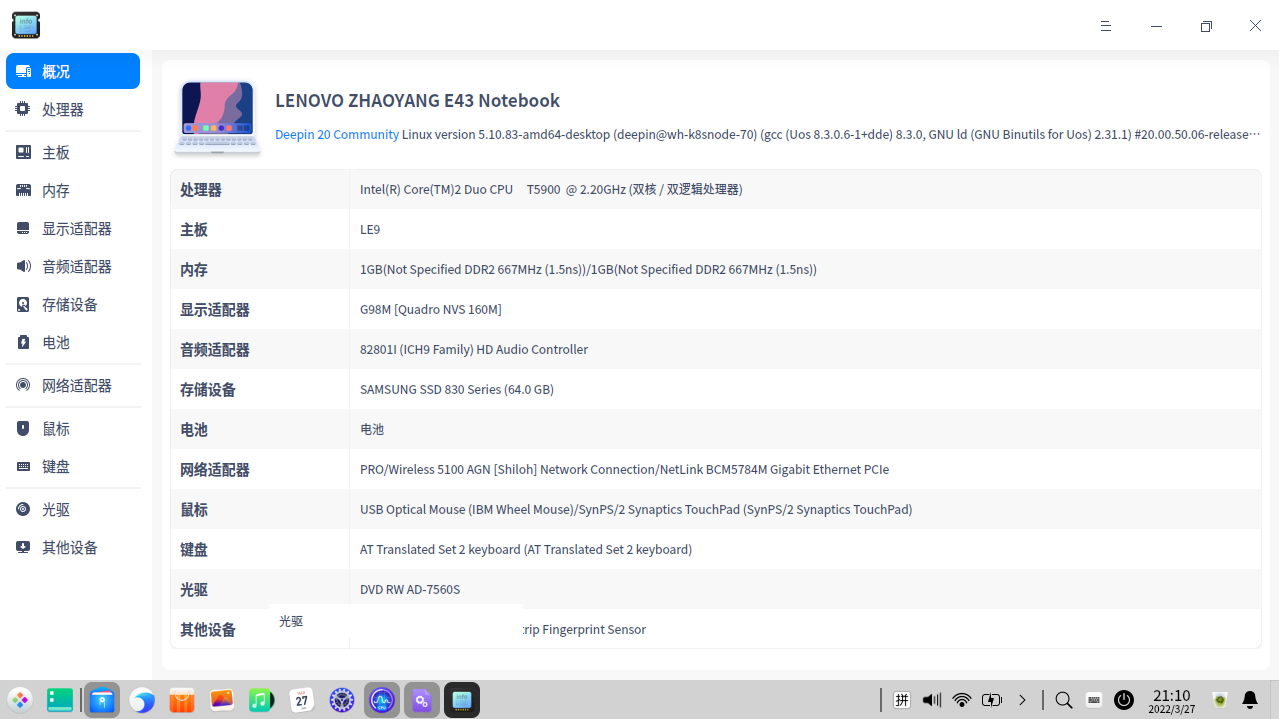The image size is (1279, 719).
Task: Open 音频适配器 audio adapter in sidebar
Action: 73,266
